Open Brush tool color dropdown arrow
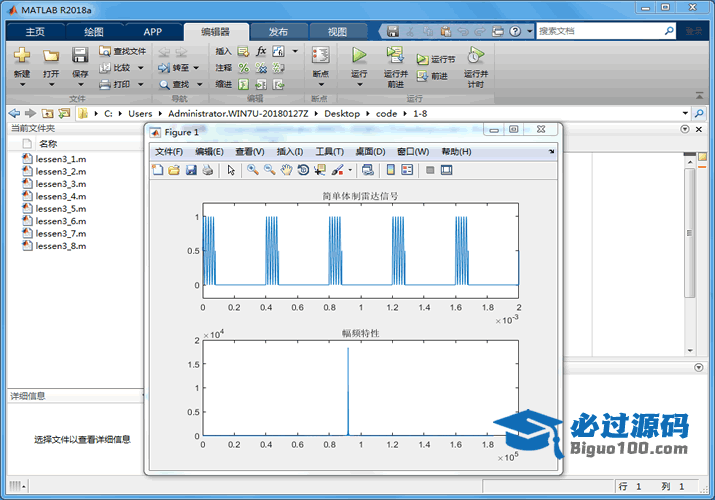This screenshot has width=715, height=500. coord(350,170)
